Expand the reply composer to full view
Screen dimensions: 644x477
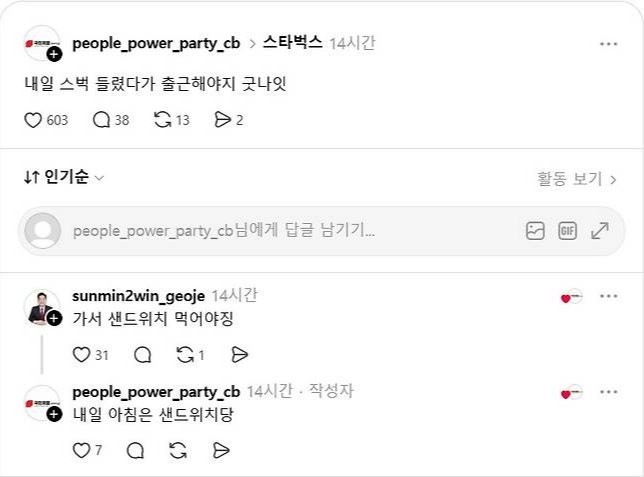click(600, 230)
